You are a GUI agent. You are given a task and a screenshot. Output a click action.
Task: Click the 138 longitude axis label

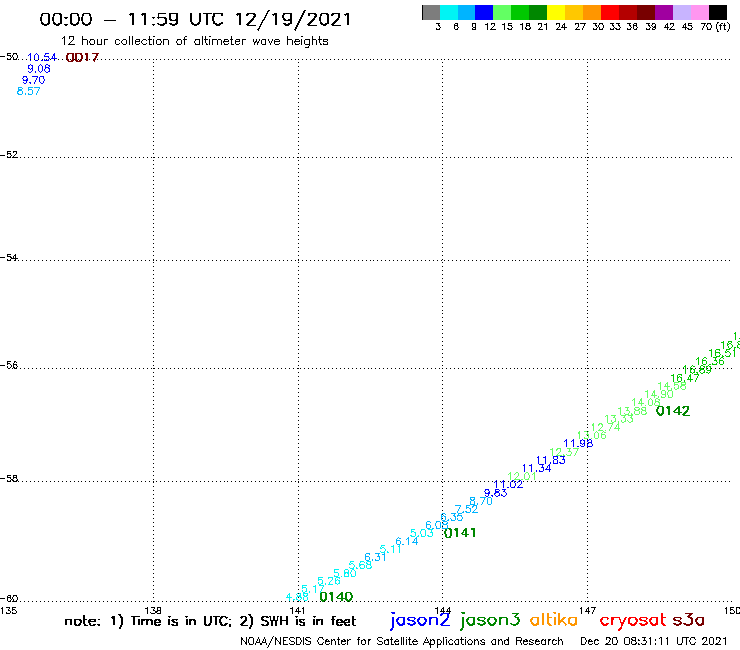coord(153,610)
